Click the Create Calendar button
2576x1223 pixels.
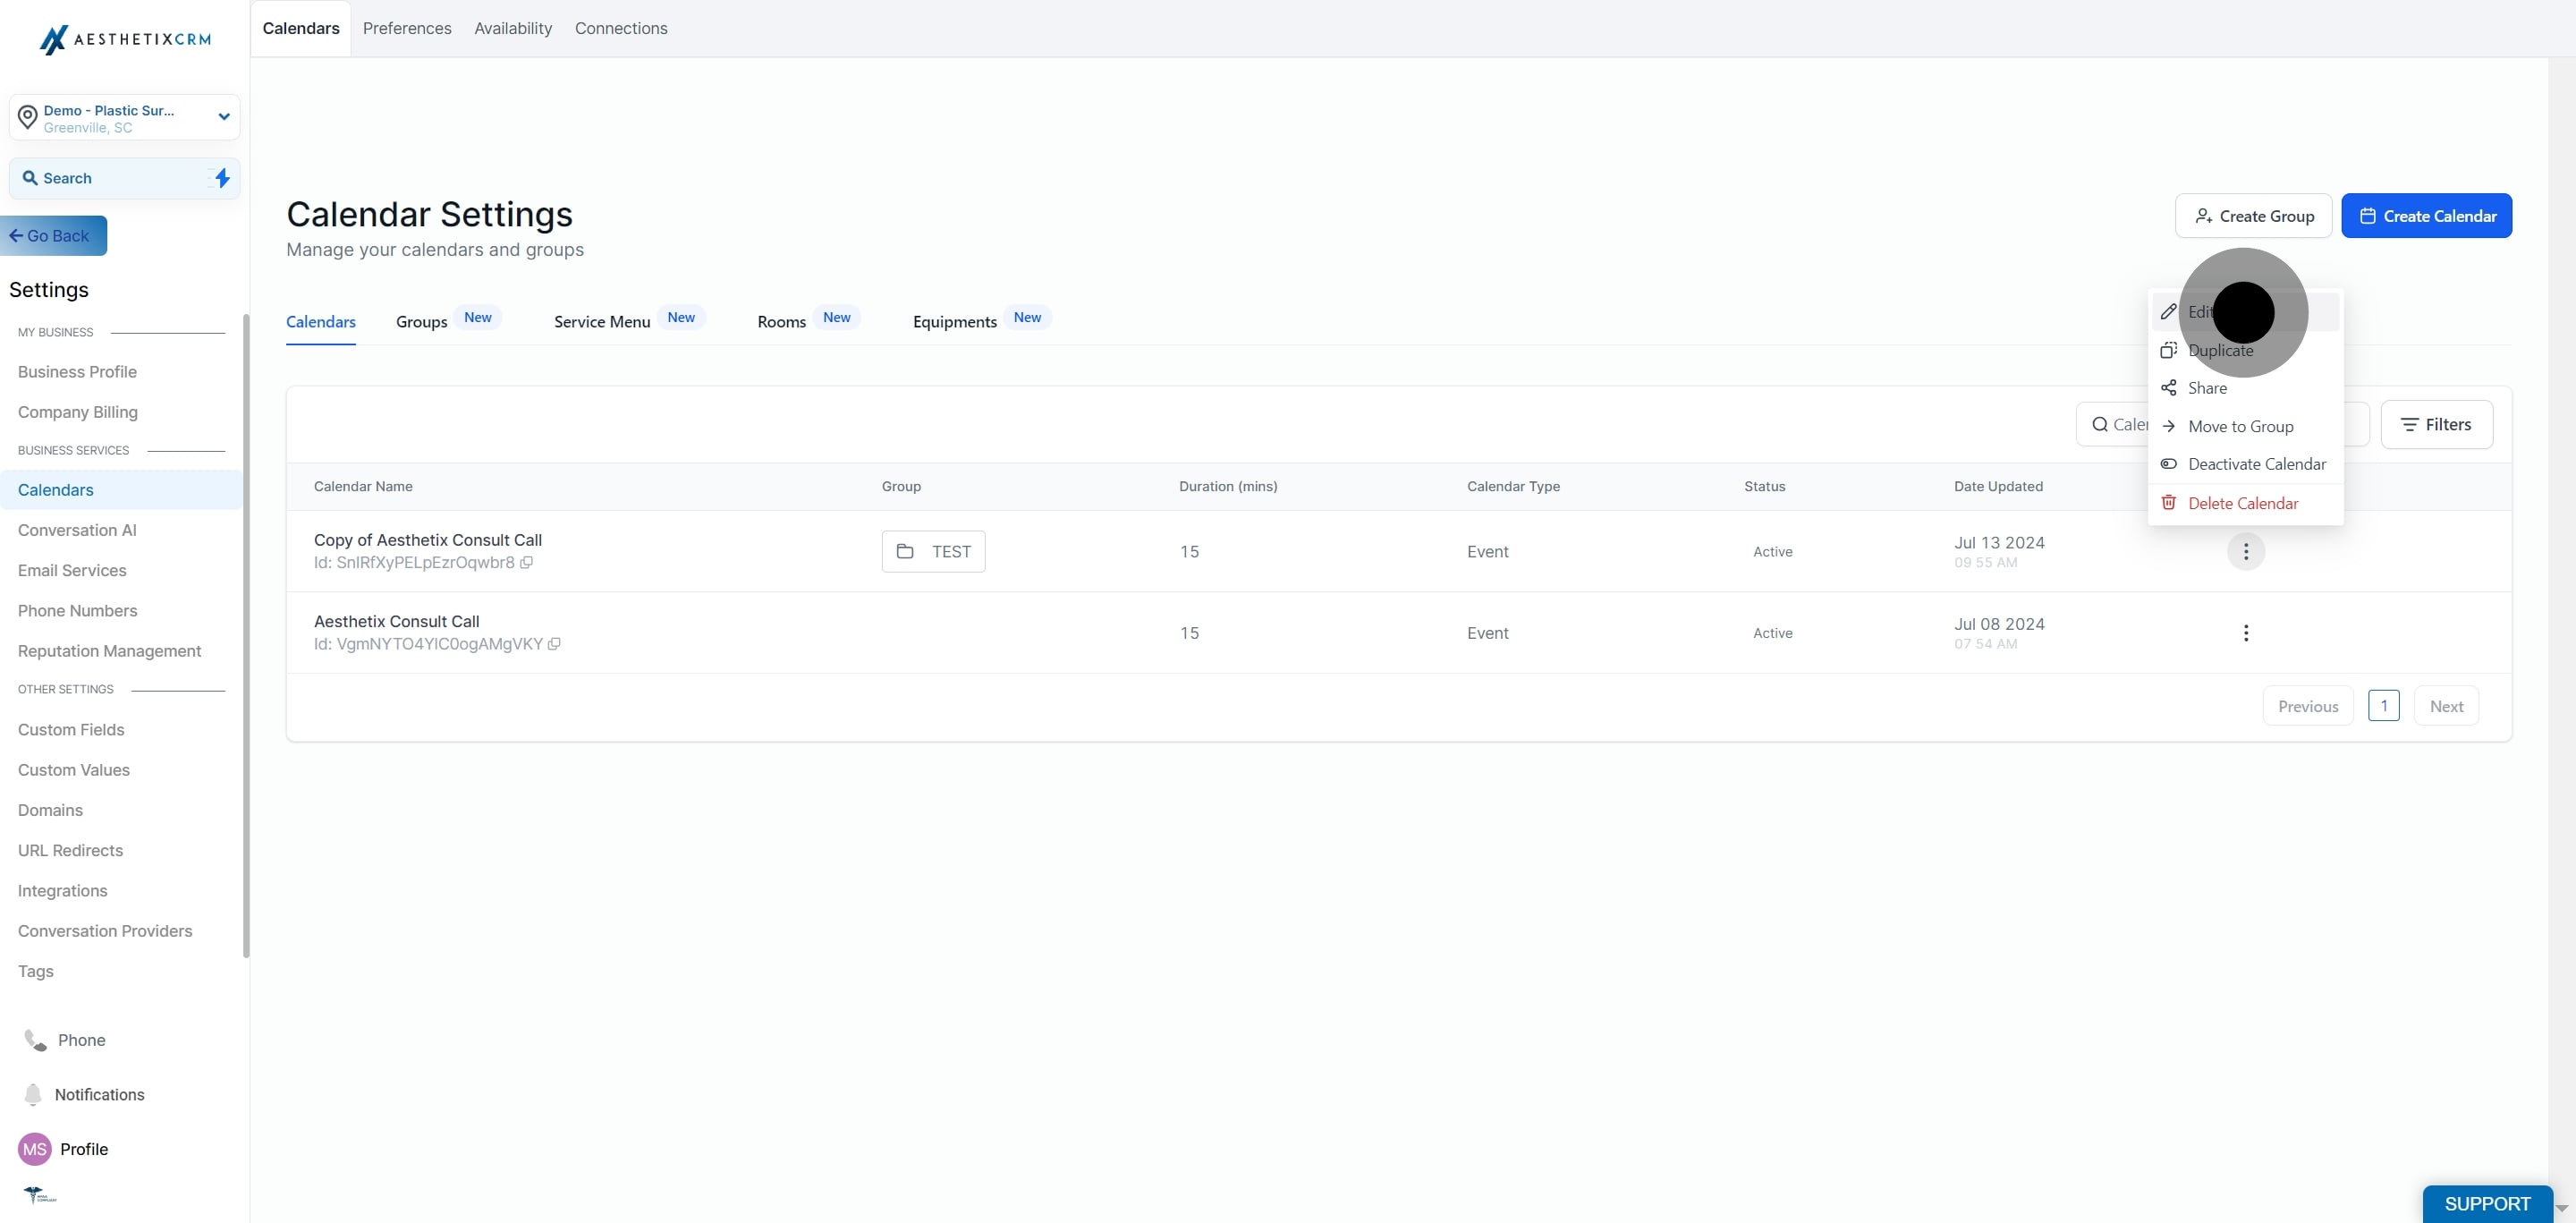click(x=2426, y=216)
